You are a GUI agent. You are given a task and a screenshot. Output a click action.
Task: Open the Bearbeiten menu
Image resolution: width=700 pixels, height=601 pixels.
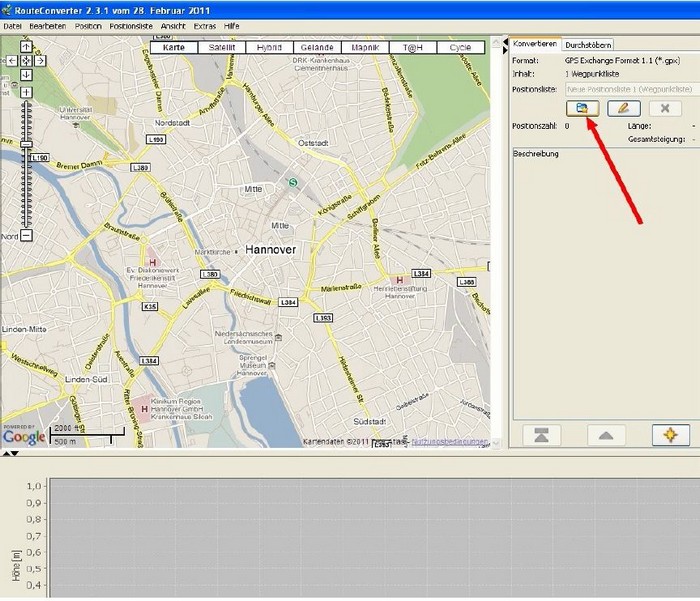48,26
